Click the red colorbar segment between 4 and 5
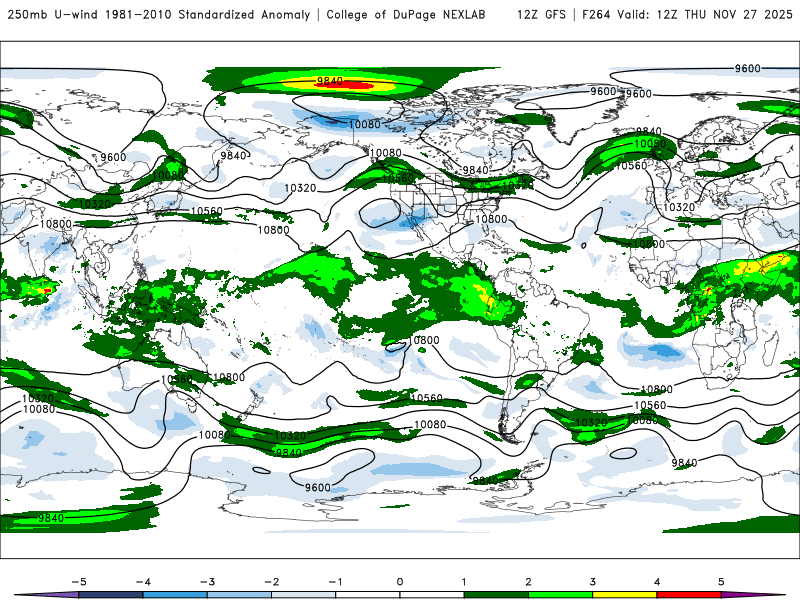 coord(688,595)
